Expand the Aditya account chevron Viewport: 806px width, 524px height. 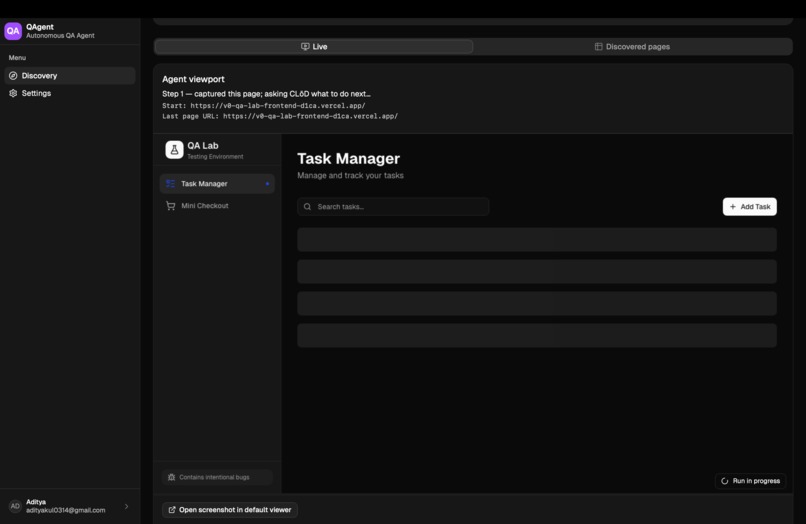pos(126,507)
